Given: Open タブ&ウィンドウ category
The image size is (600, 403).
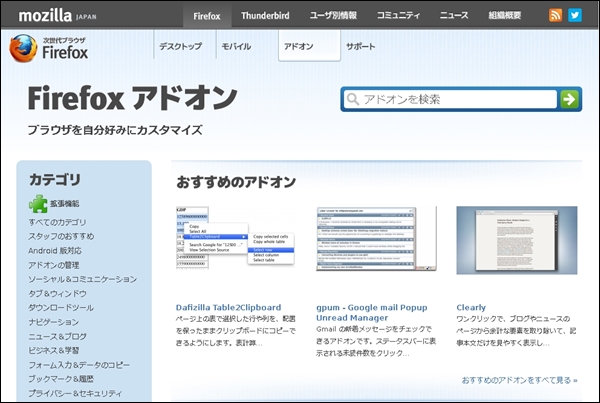Looking at the screenshot, I should [x=57, y=294].
